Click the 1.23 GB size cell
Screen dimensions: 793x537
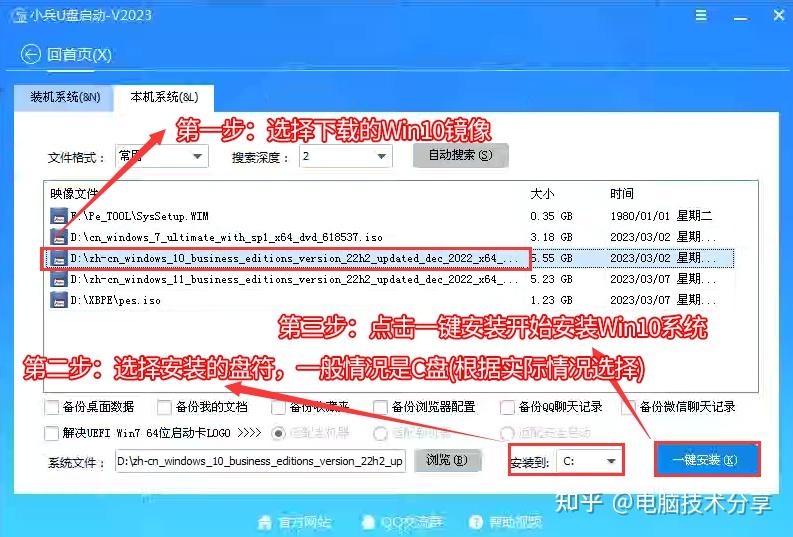tap(551, 300)
